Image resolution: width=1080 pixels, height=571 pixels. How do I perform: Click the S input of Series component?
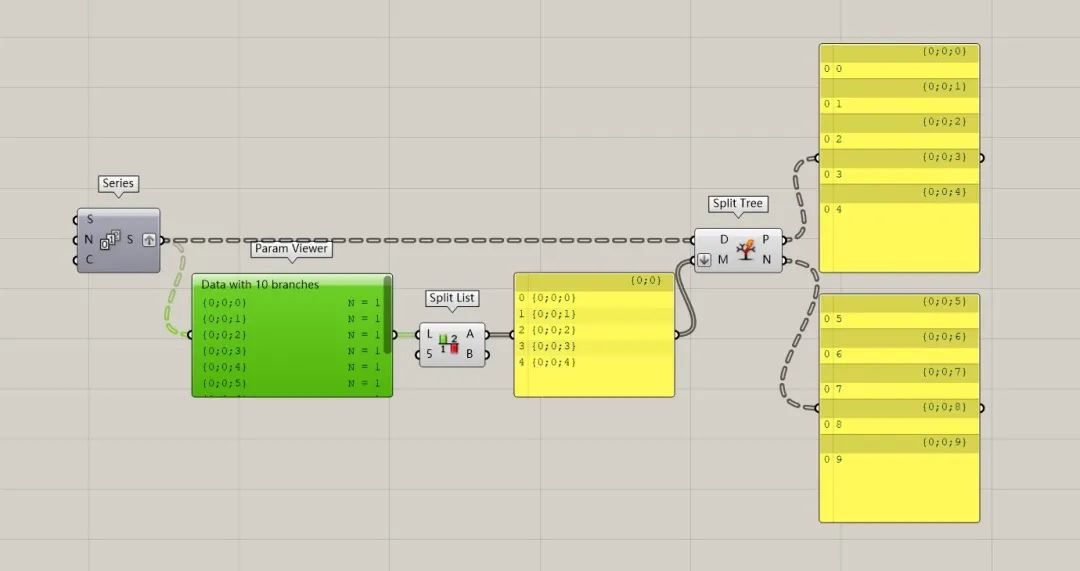click(x=90, y=220)
